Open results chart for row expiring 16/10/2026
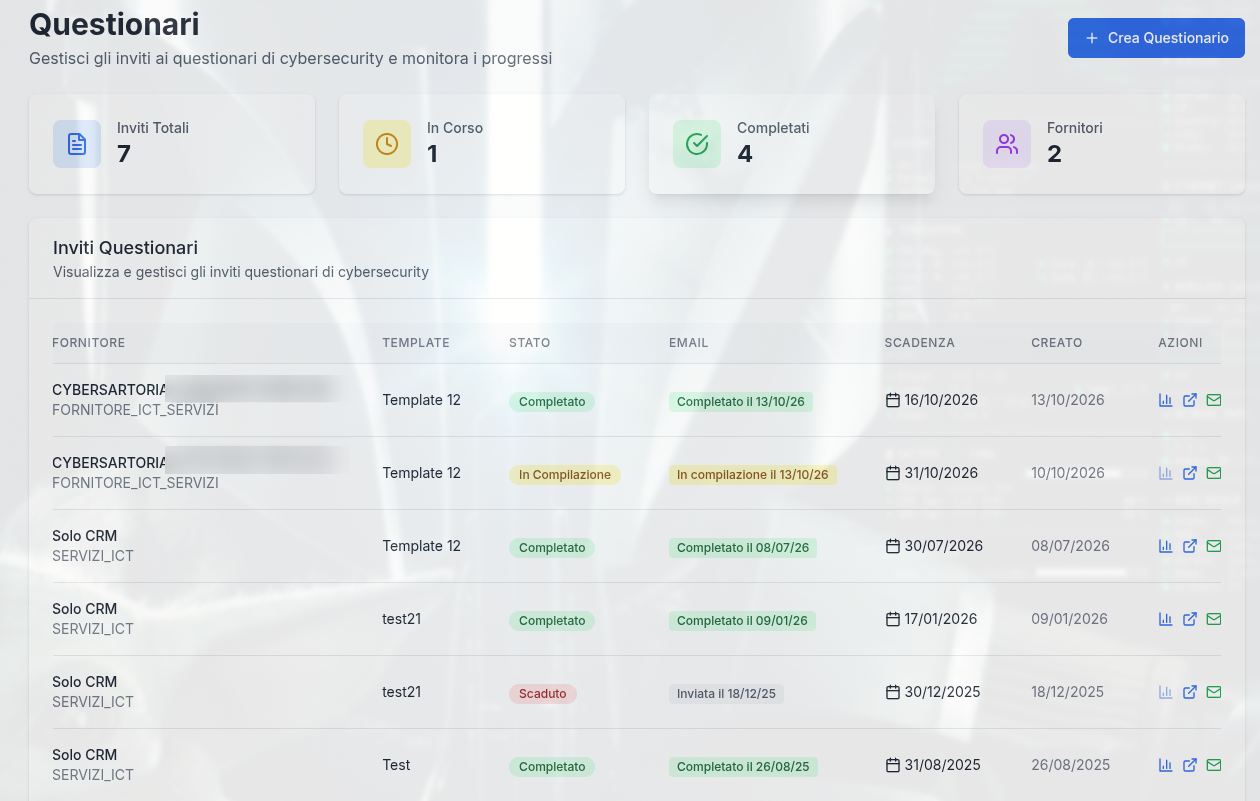Image resolution: width=1260 pixels, height=801 pixels. (x=1165, y=400)
